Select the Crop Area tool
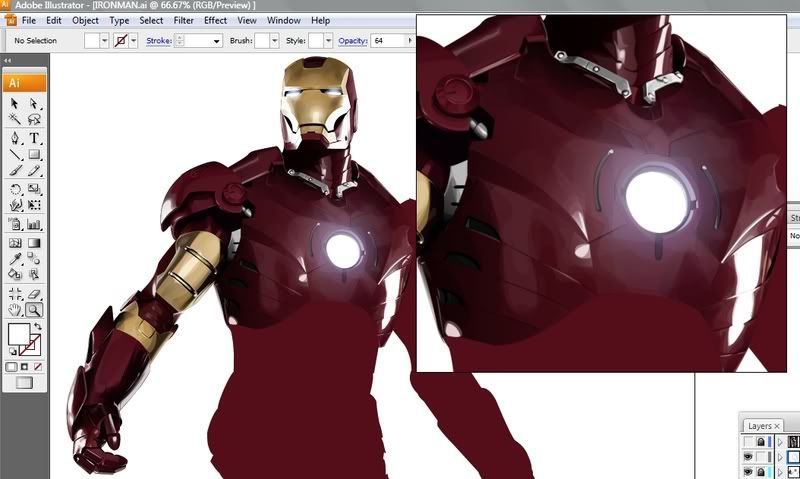The width and height of the screenshot is (800, 479). coord(15,294)
